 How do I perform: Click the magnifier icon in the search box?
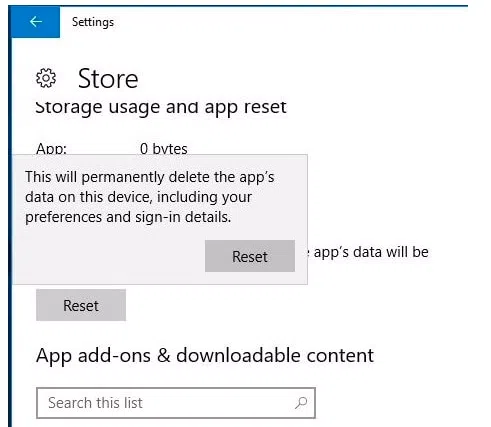(x=301, y=403)
